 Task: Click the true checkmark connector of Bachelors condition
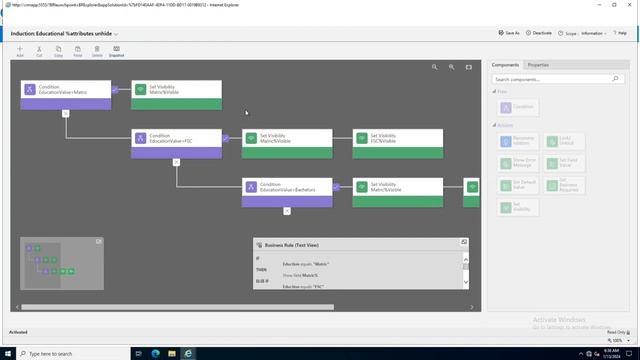coord(336,187)
